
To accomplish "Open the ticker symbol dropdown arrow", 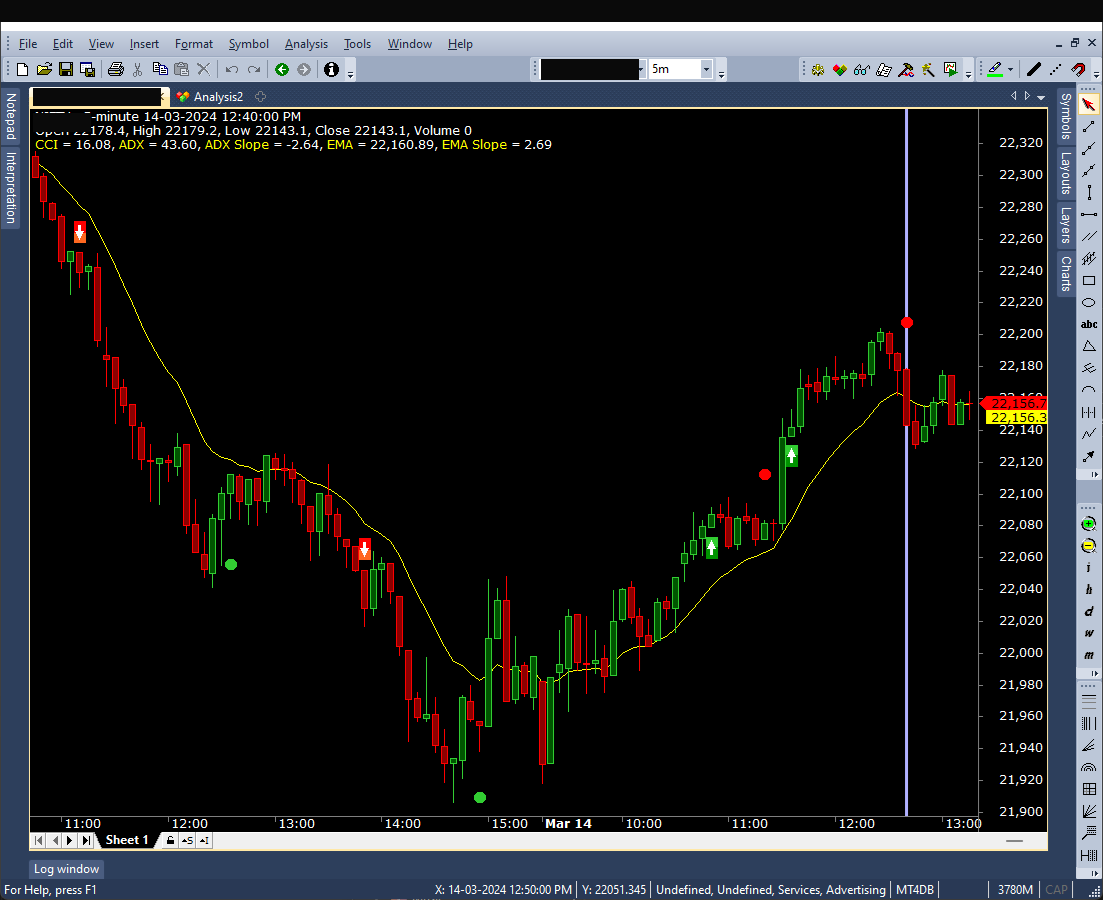I will 641,69.
